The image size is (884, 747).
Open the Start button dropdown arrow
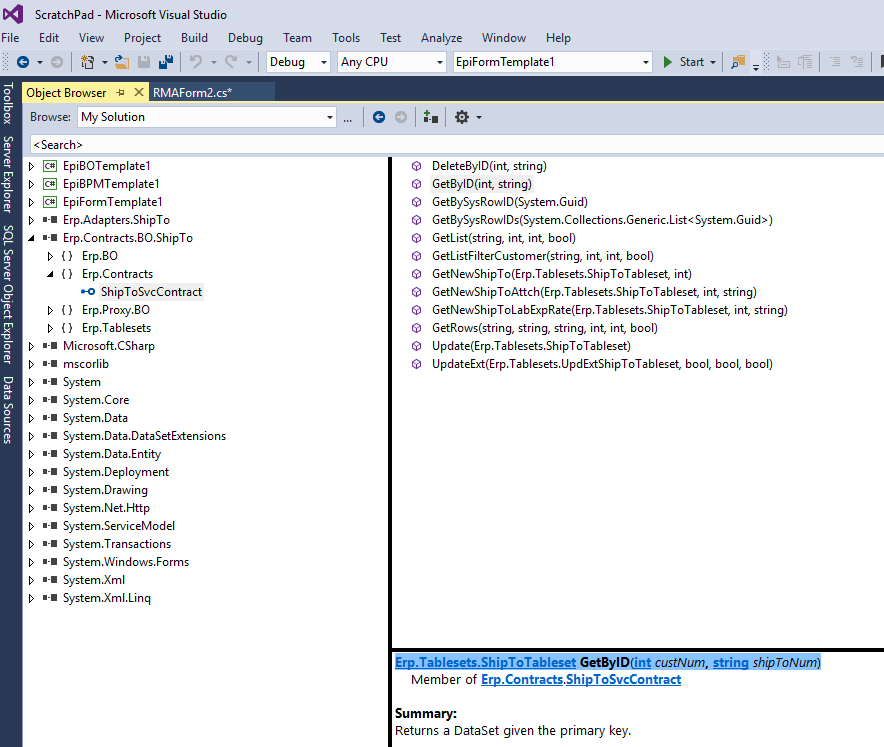(713, 62)
